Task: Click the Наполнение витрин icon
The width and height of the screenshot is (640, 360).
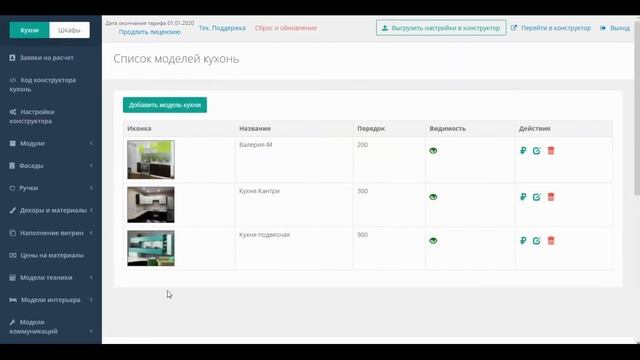Action: [13, 233]
